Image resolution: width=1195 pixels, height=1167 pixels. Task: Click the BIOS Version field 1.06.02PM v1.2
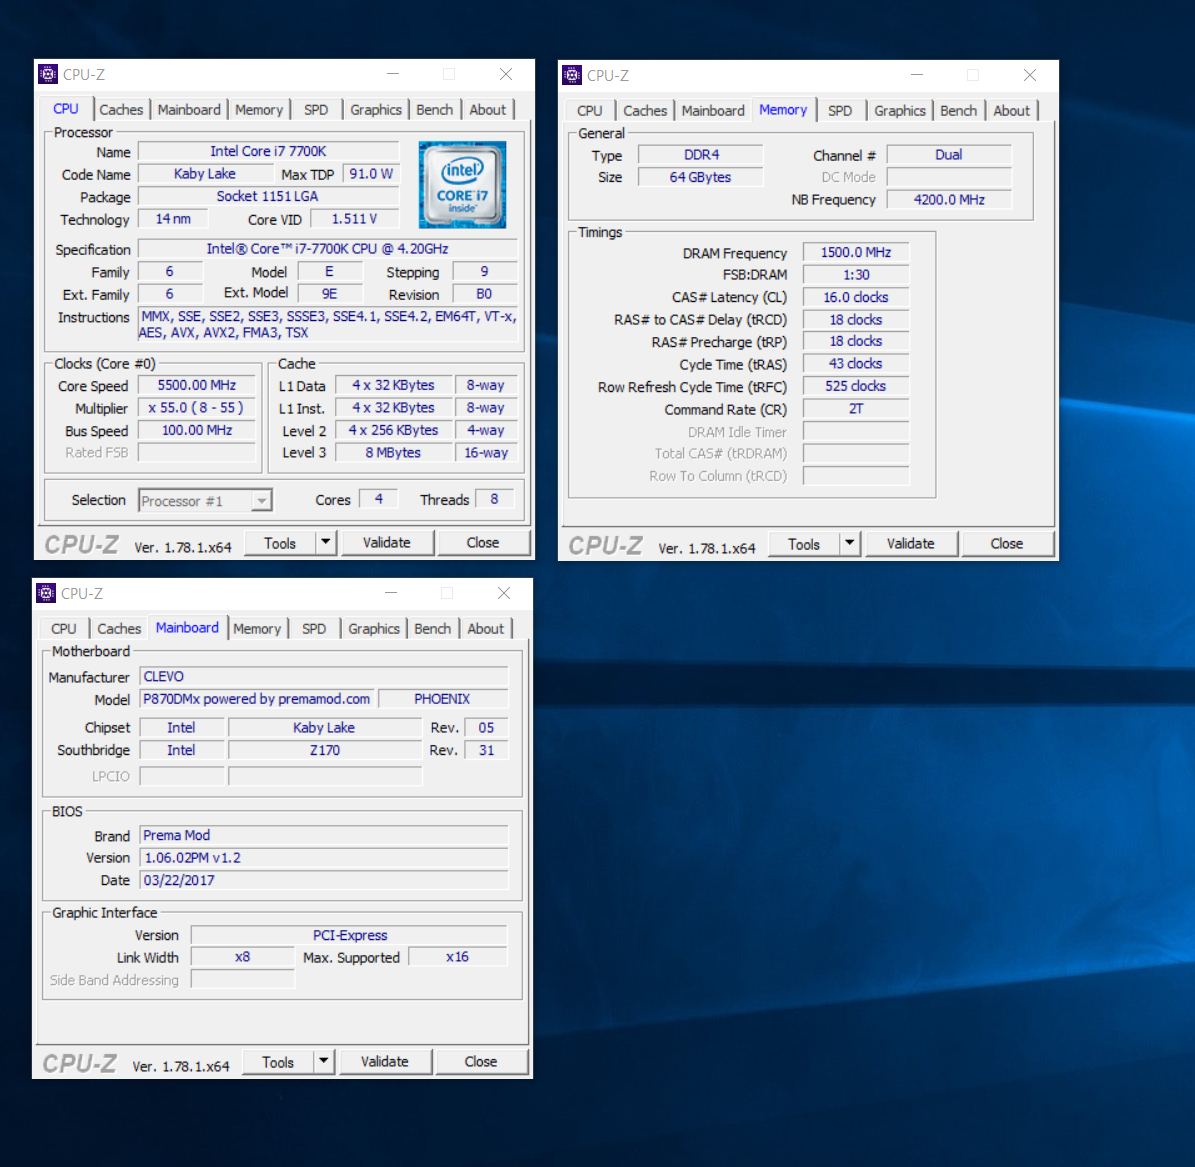click(x=324, y=858)
